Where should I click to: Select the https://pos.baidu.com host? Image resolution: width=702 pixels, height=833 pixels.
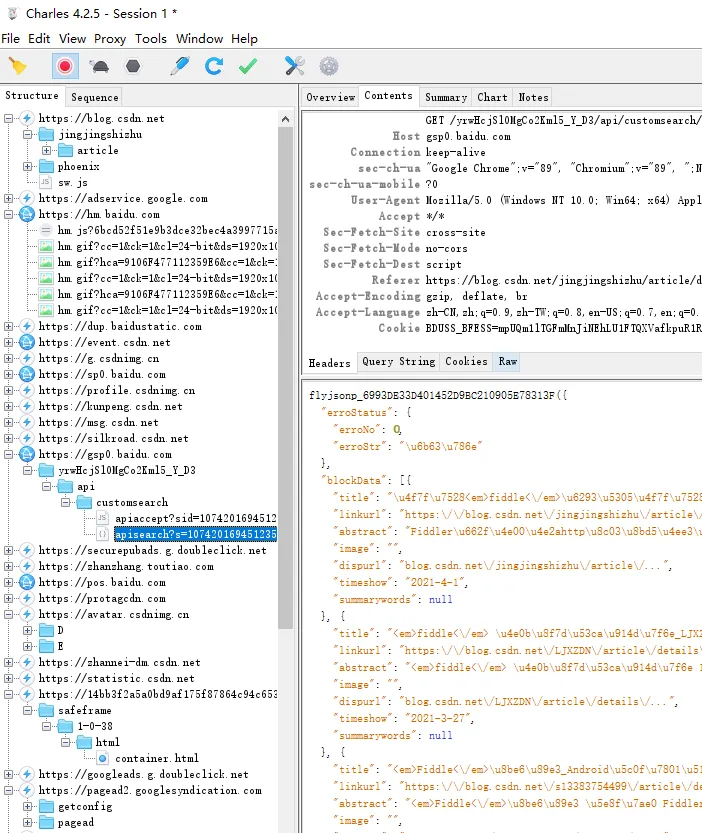[x=102, y=582]
